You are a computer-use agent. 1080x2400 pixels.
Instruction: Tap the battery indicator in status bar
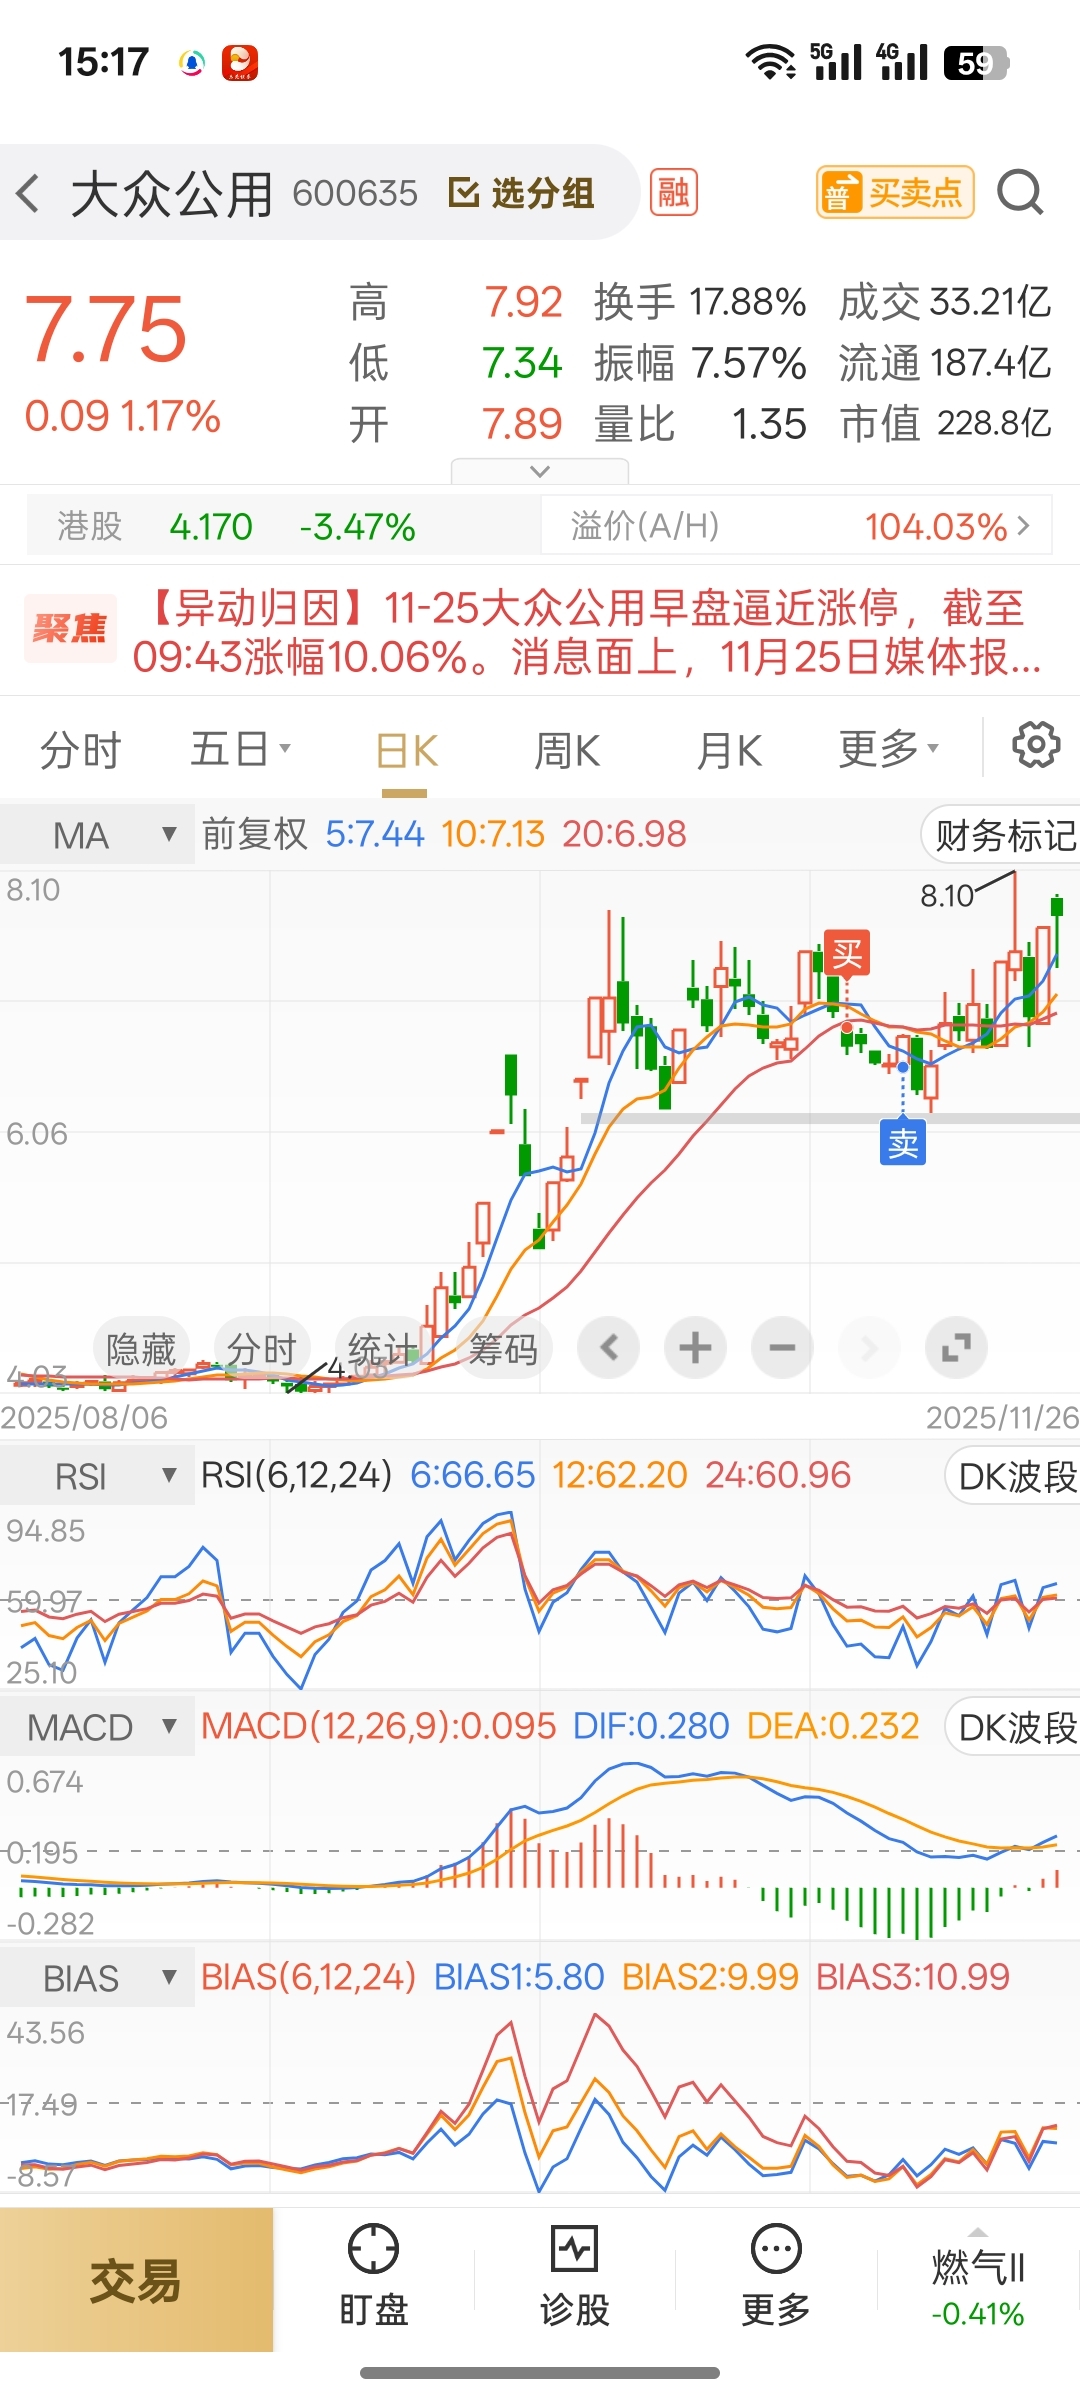coord(976,63)
